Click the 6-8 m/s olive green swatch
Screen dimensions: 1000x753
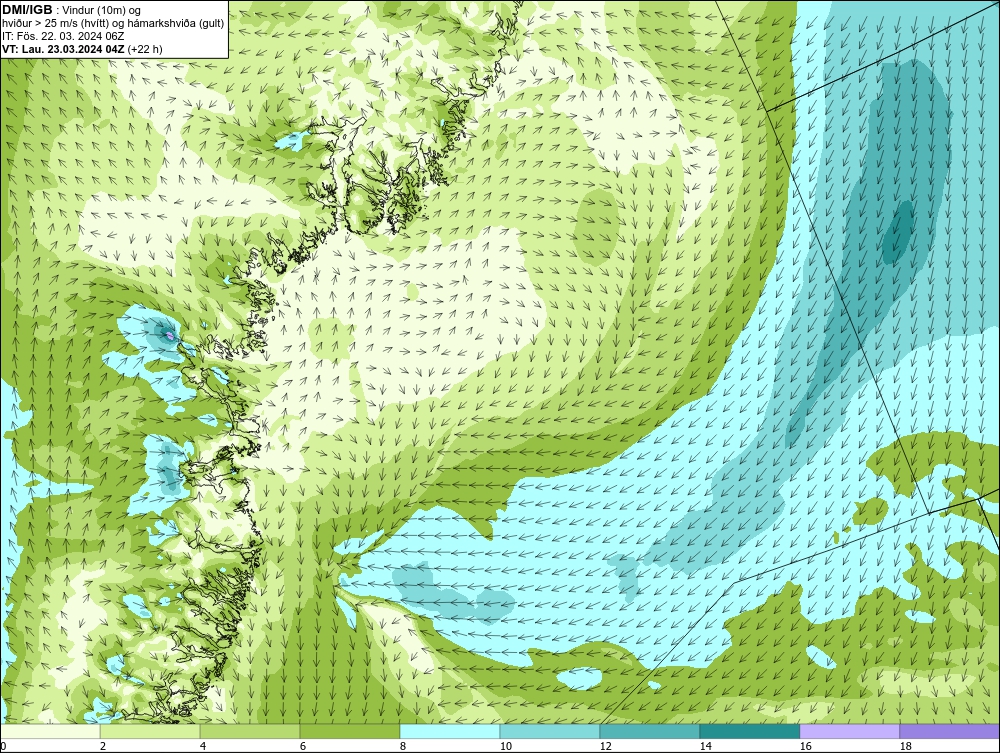coord(349,731)
